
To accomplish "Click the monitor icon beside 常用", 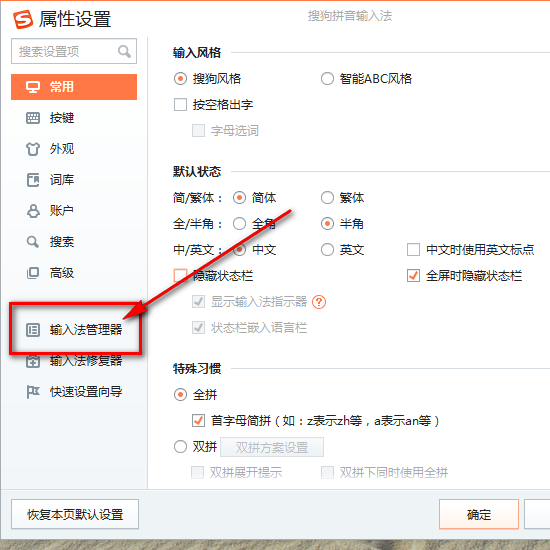I will [33, 87].
